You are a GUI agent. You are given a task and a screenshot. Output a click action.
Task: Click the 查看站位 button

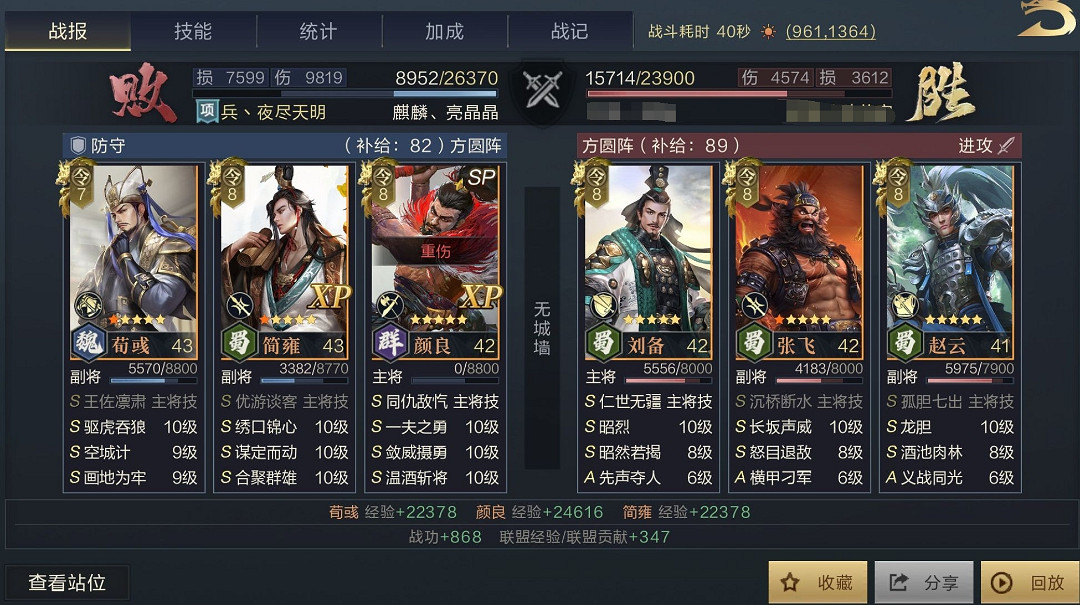coord(67,582)
